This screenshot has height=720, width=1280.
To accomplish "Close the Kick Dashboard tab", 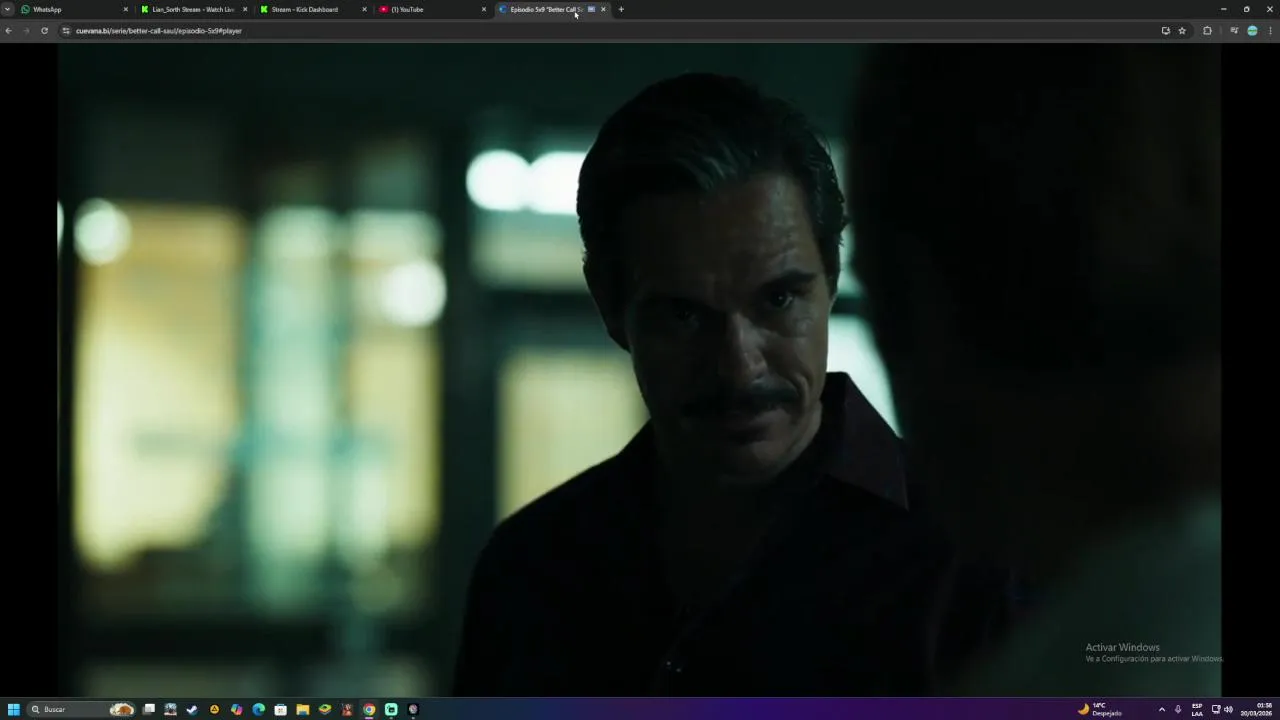I will (x=364, y=9).
